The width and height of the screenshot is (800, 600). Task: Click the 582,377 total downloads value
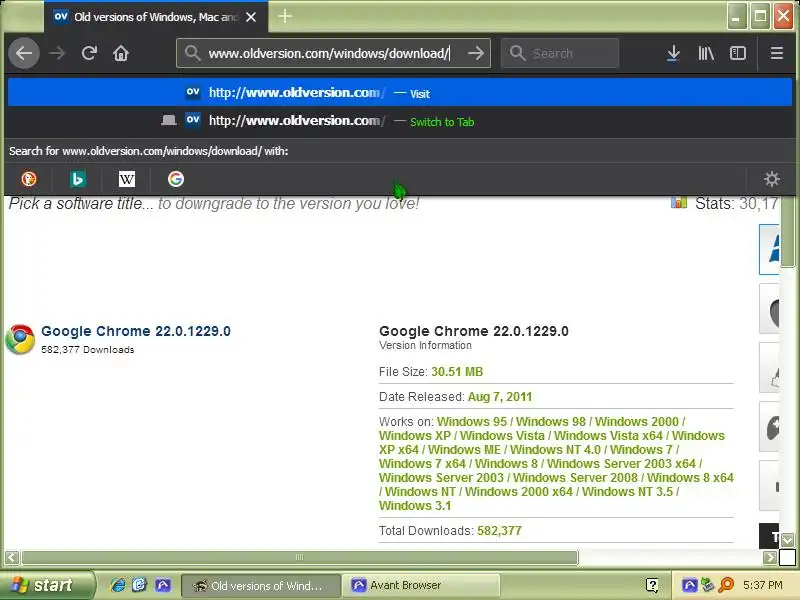(499, 531)
